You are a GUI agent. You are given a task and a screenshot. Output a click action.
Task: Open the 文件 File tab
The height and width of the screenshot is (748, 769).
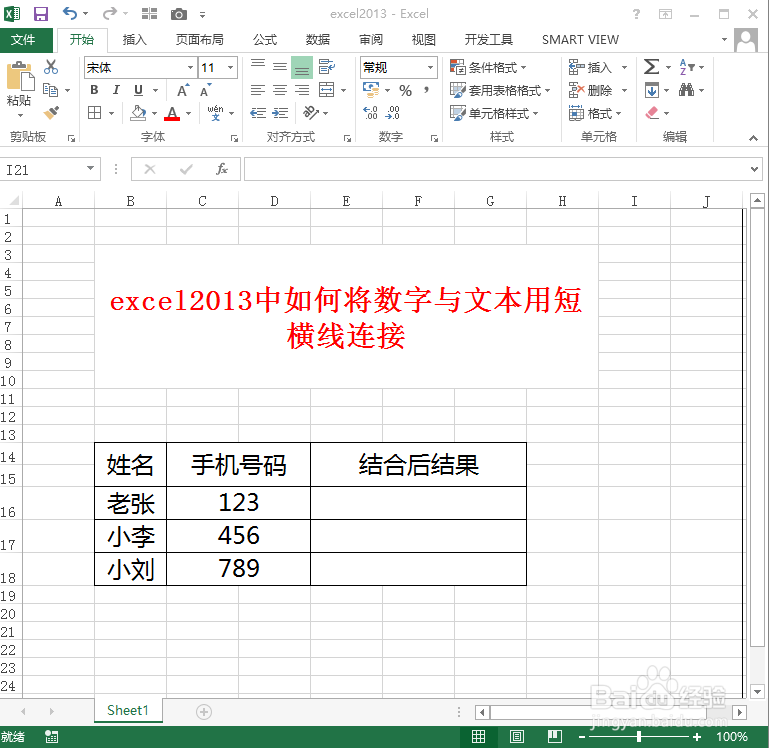[24, 40]
